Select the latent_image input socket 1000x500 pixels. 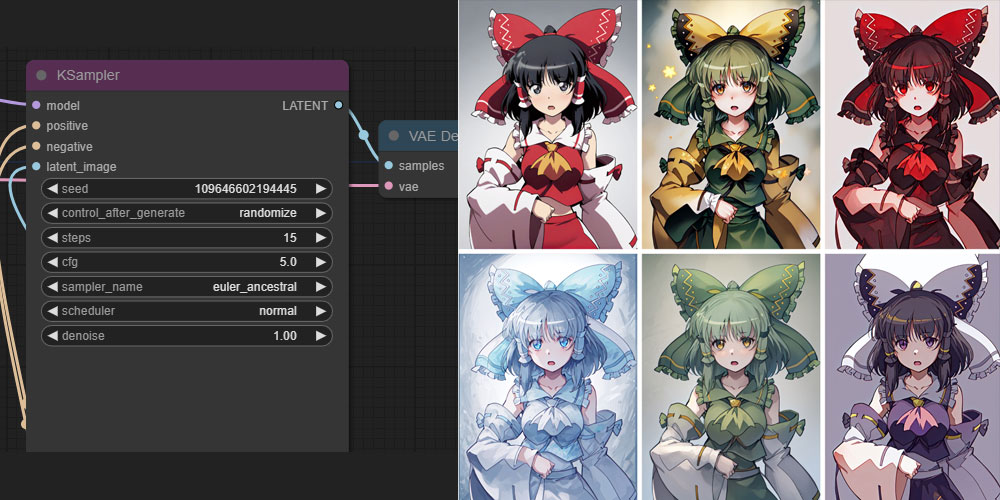(x=36, y=166)
